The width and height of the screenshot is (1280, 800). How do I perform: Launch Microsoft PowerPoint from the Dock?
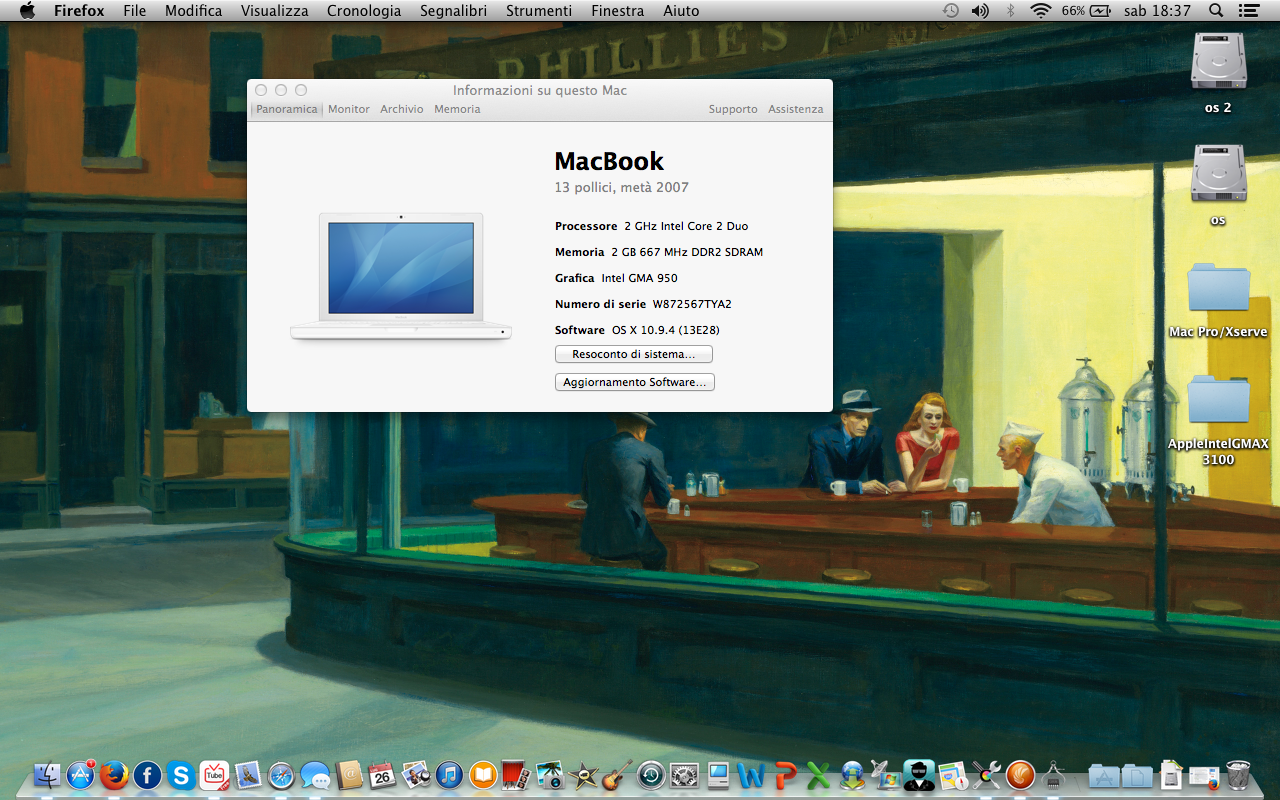786,775
